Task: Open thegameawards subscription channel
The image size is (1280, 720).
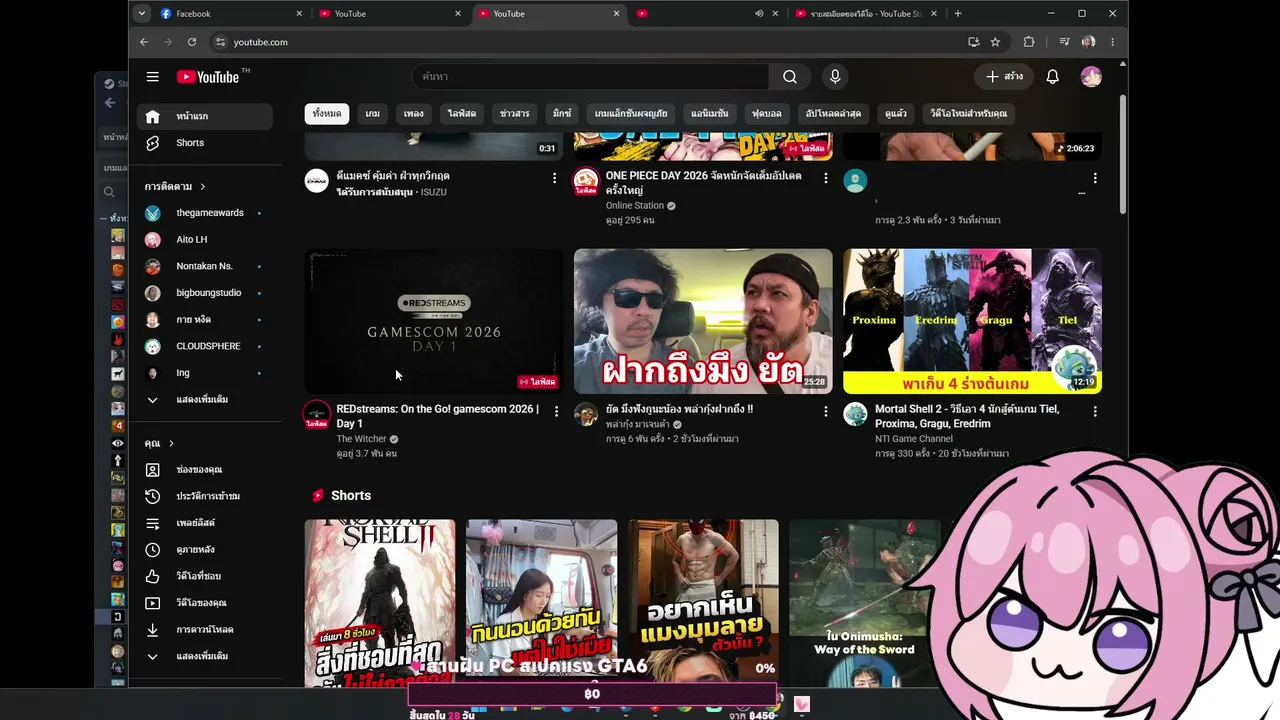Action: coord(204,213)
